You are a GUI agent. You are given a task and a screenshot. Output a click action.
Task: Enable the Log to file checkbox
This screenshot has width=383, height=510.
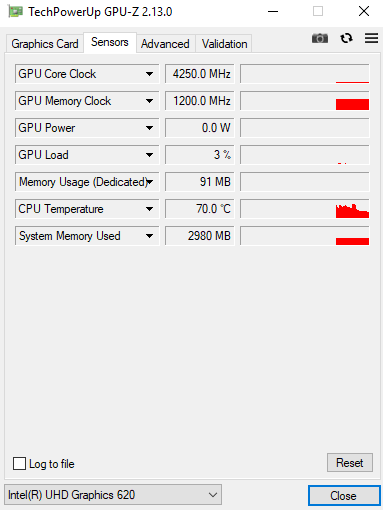19,463
